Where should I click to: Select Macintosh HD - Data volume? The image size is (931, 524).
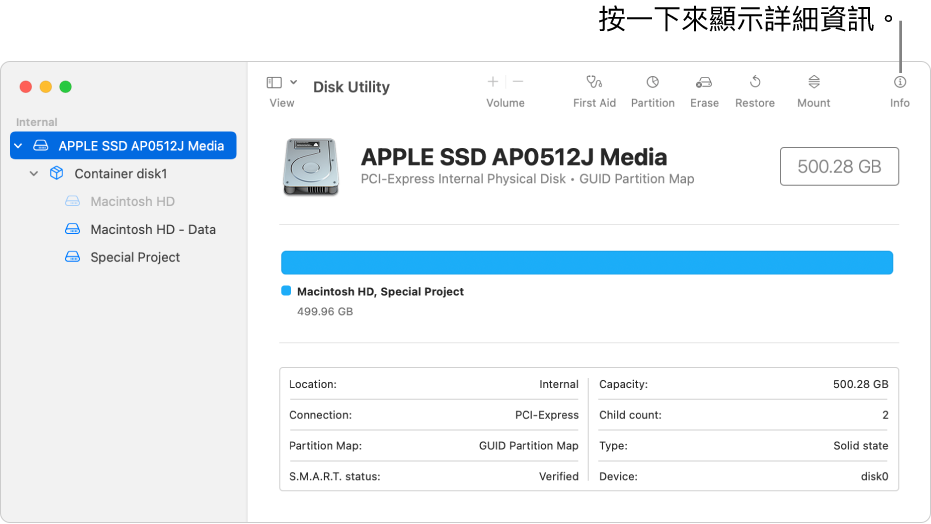coord(153,229)
